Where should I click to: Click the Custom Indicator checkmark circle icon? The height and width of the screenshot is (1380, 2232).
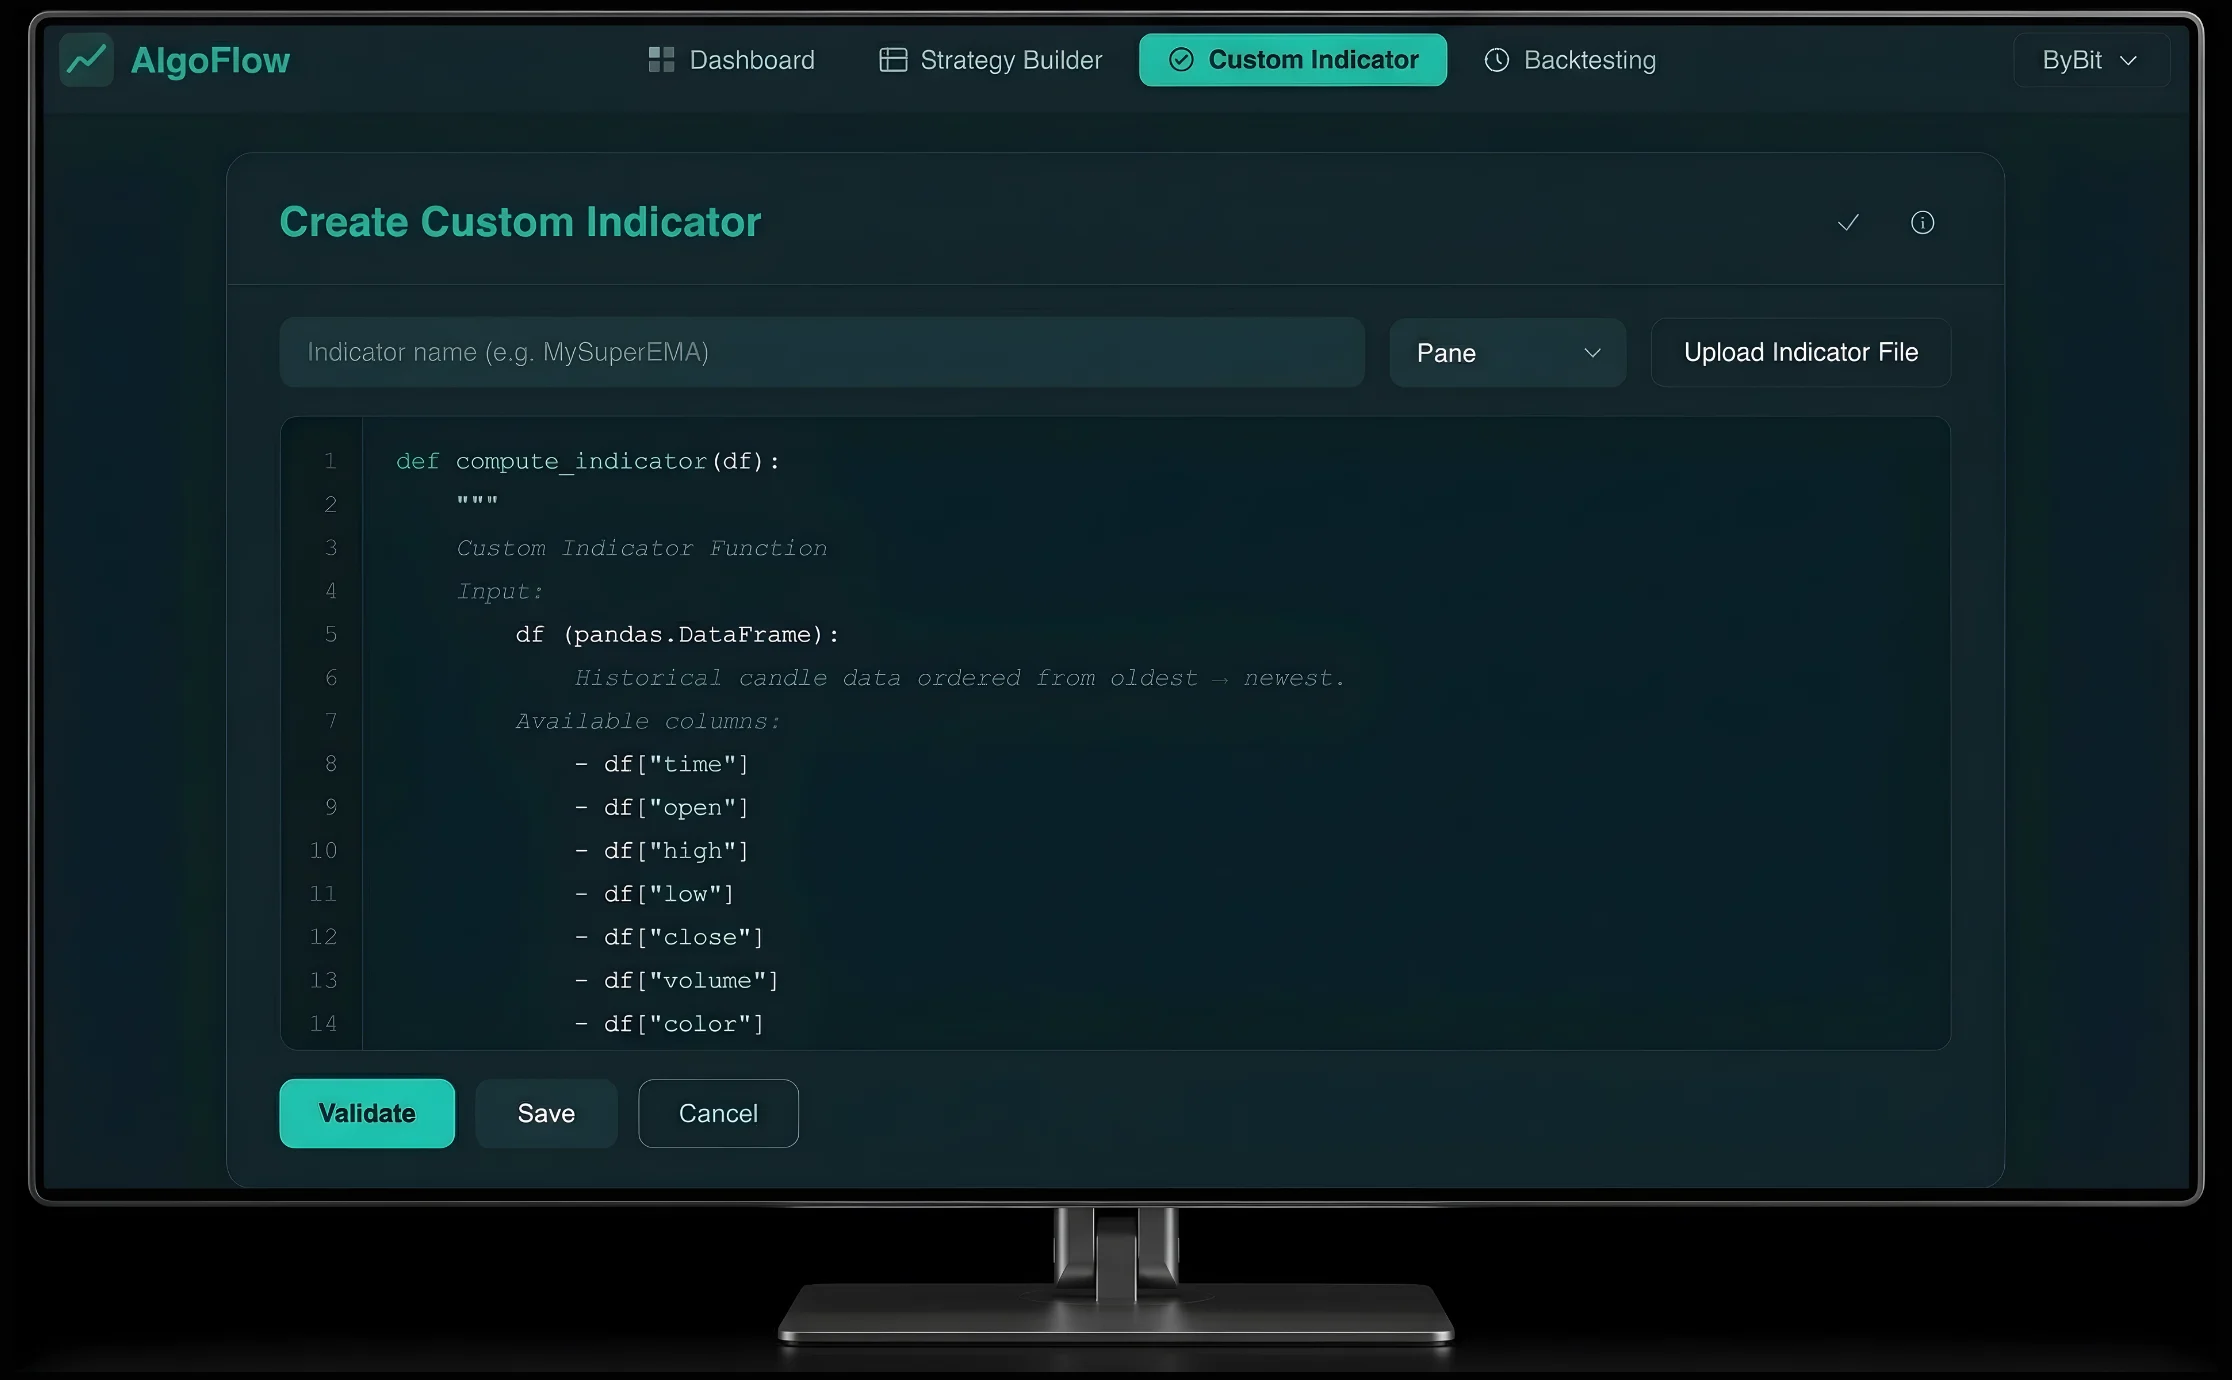(1181, 59)
